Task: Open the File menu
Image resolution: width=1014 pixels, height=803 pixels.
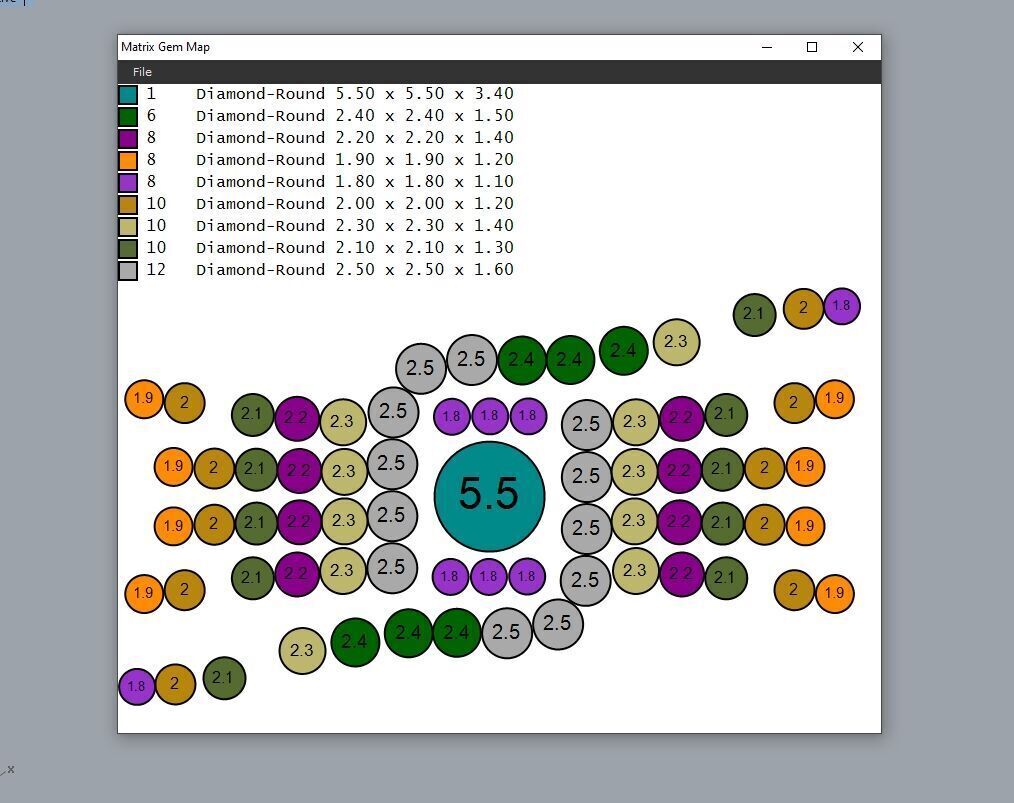Action: point(142,72)
